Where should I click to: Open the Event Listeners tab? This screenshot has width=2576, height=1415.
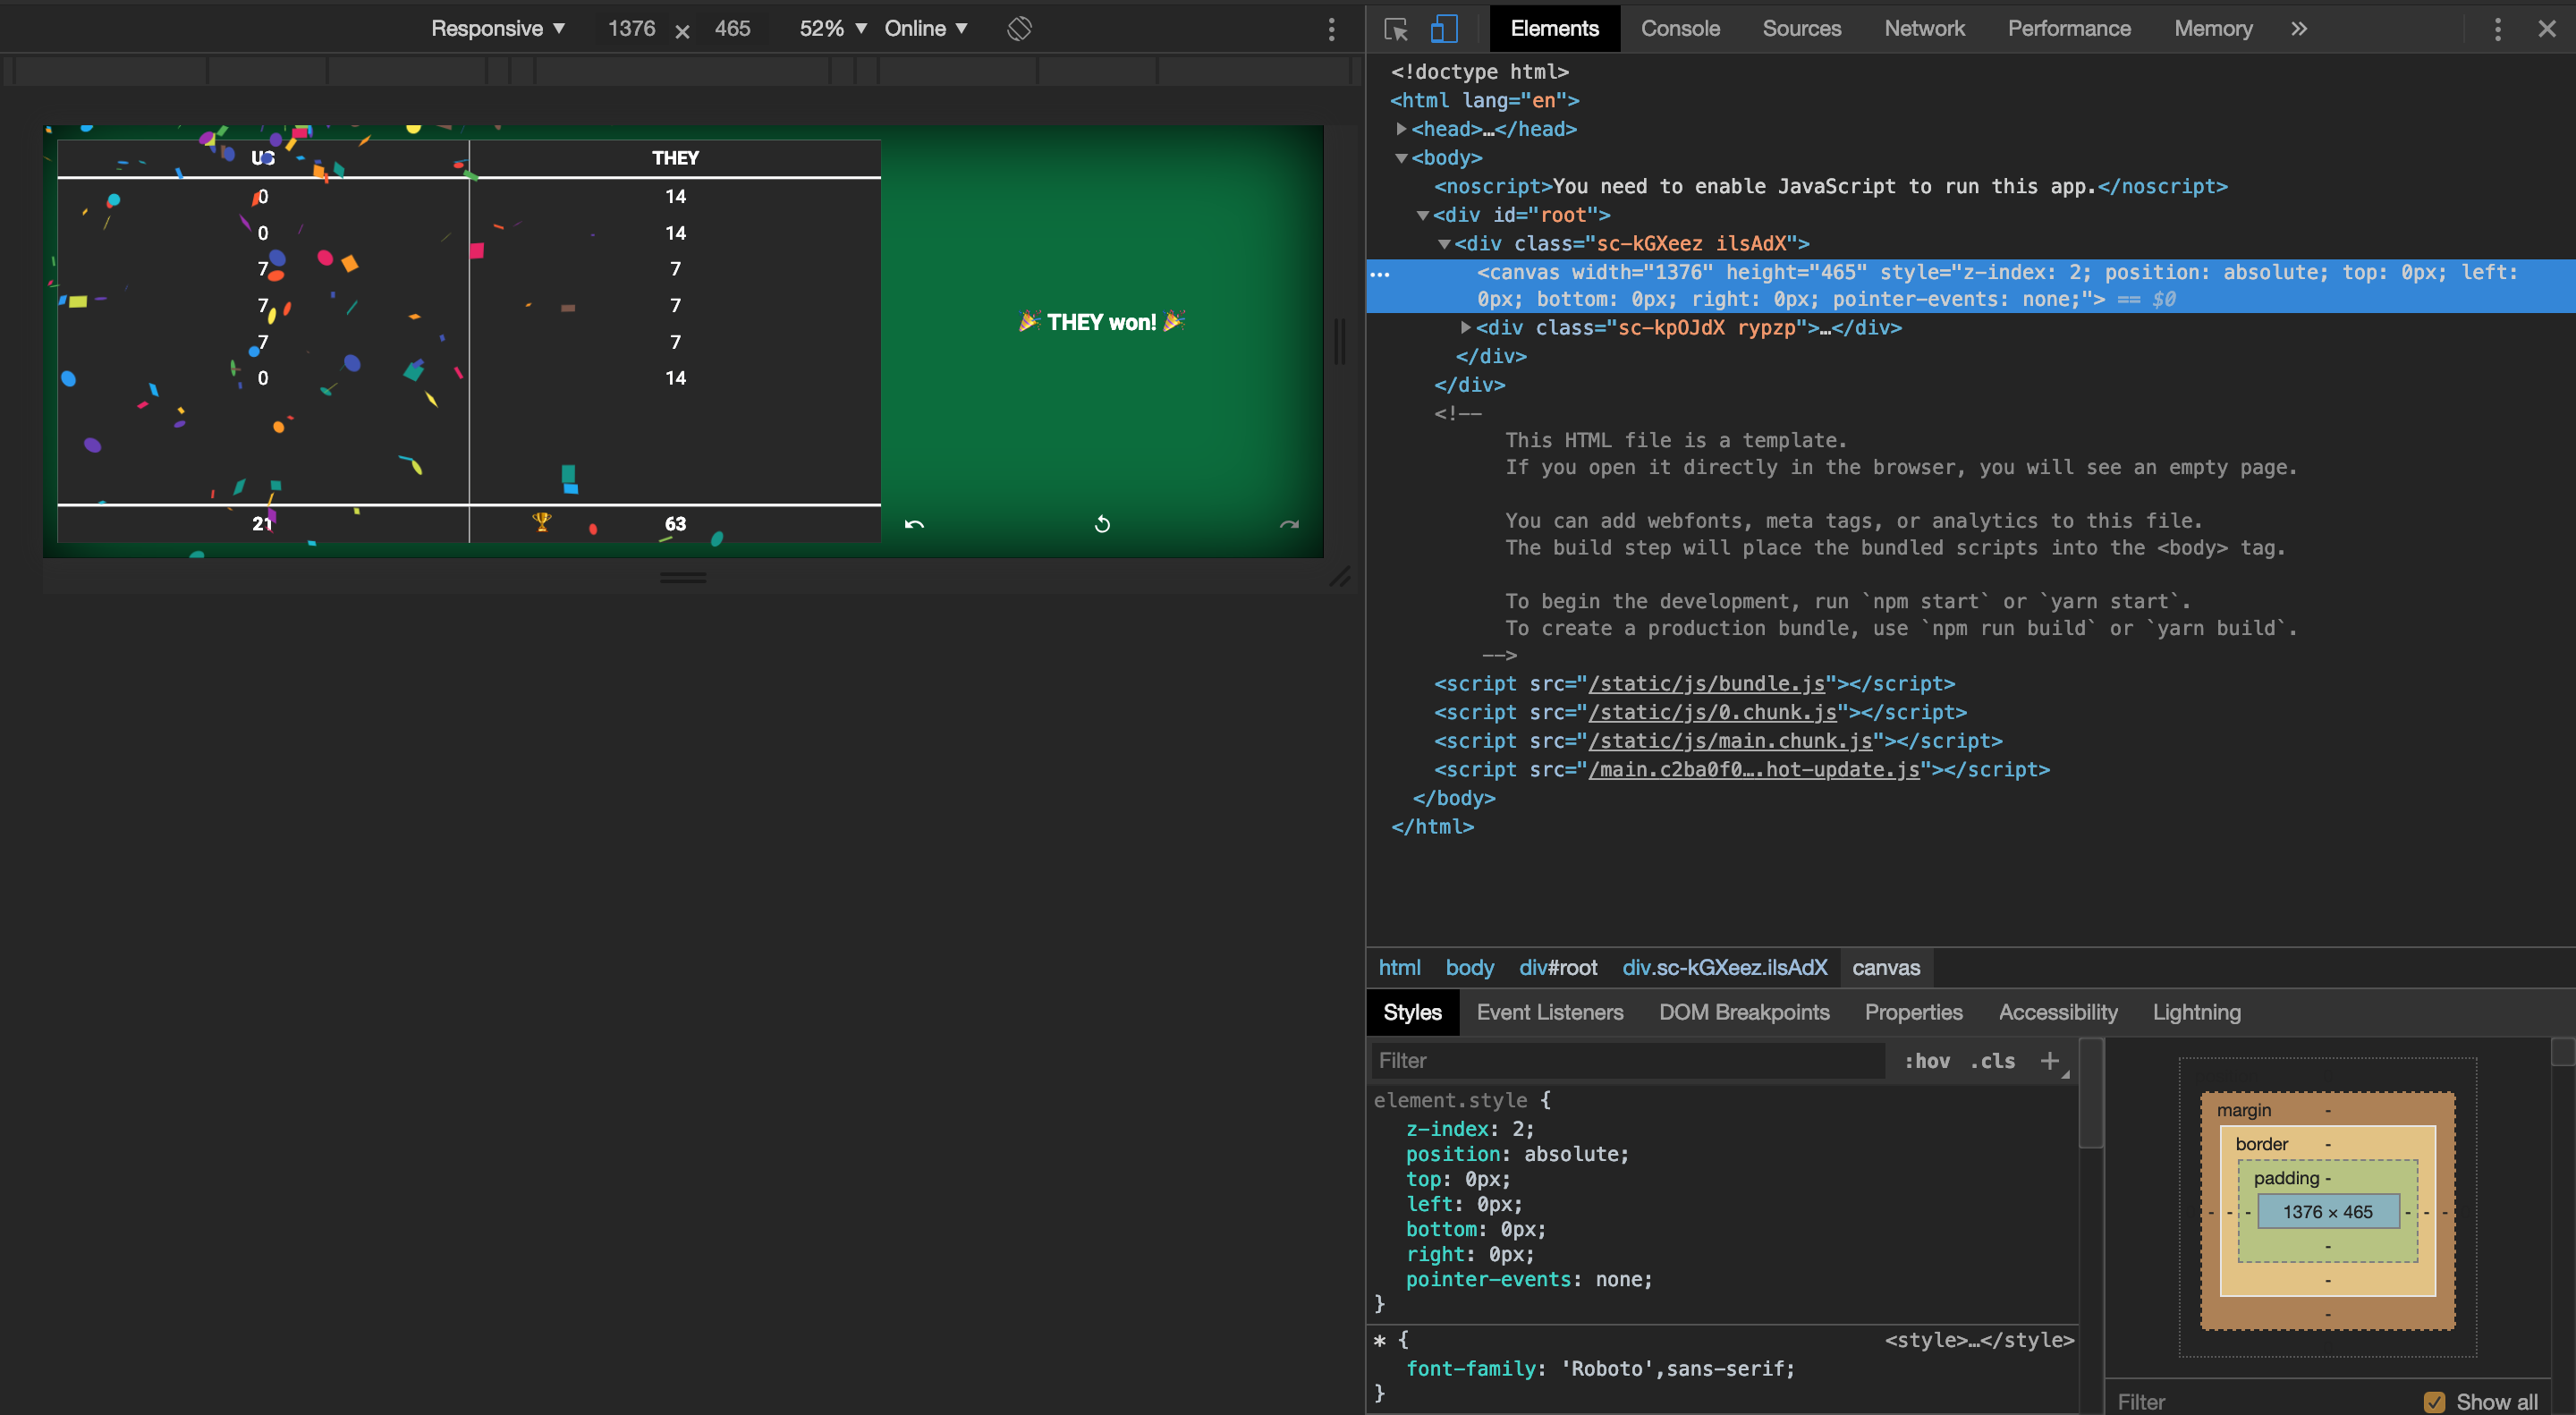1550,1012
